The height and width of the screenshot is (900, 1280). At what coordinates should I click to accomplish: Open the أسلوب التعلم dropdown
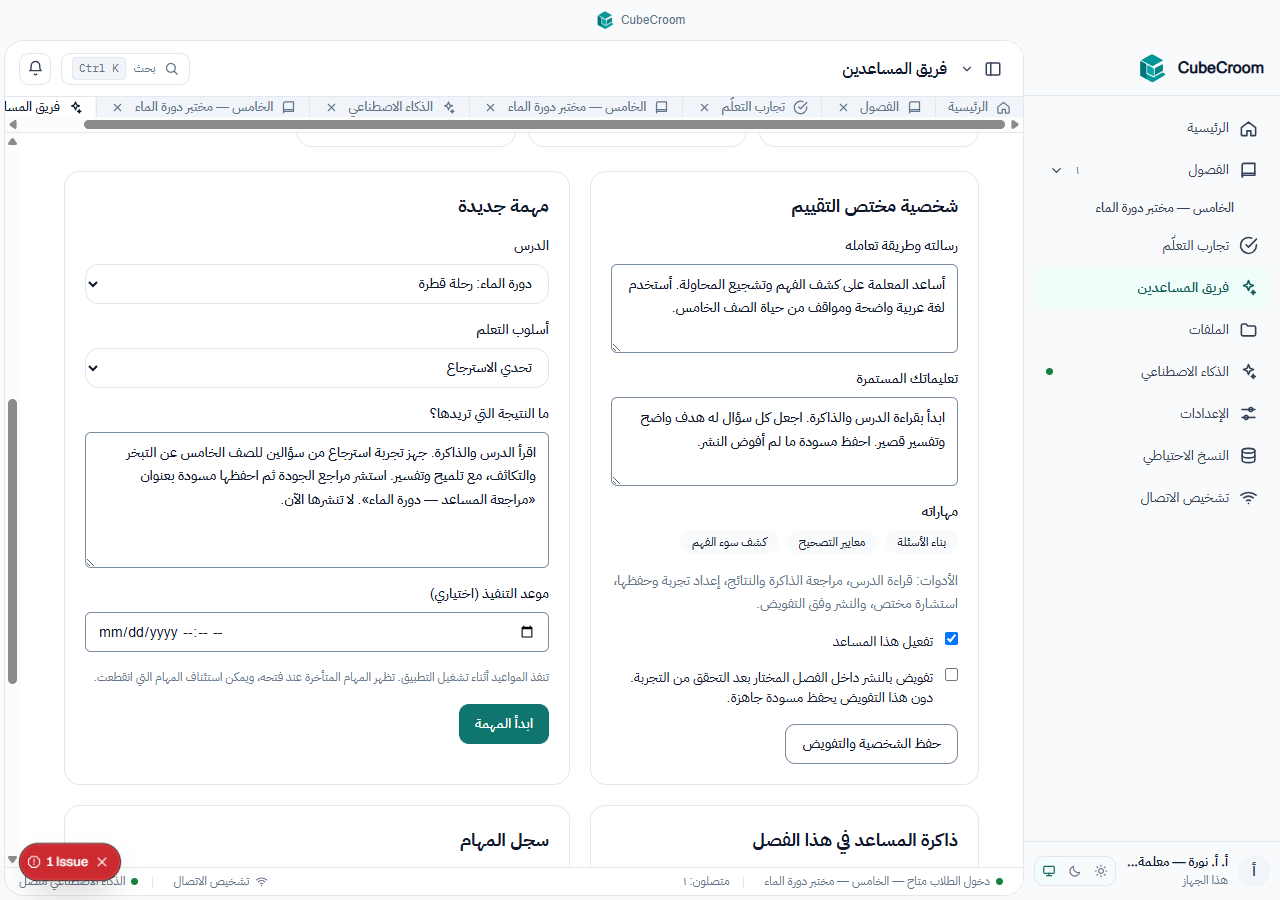[317, 368]
